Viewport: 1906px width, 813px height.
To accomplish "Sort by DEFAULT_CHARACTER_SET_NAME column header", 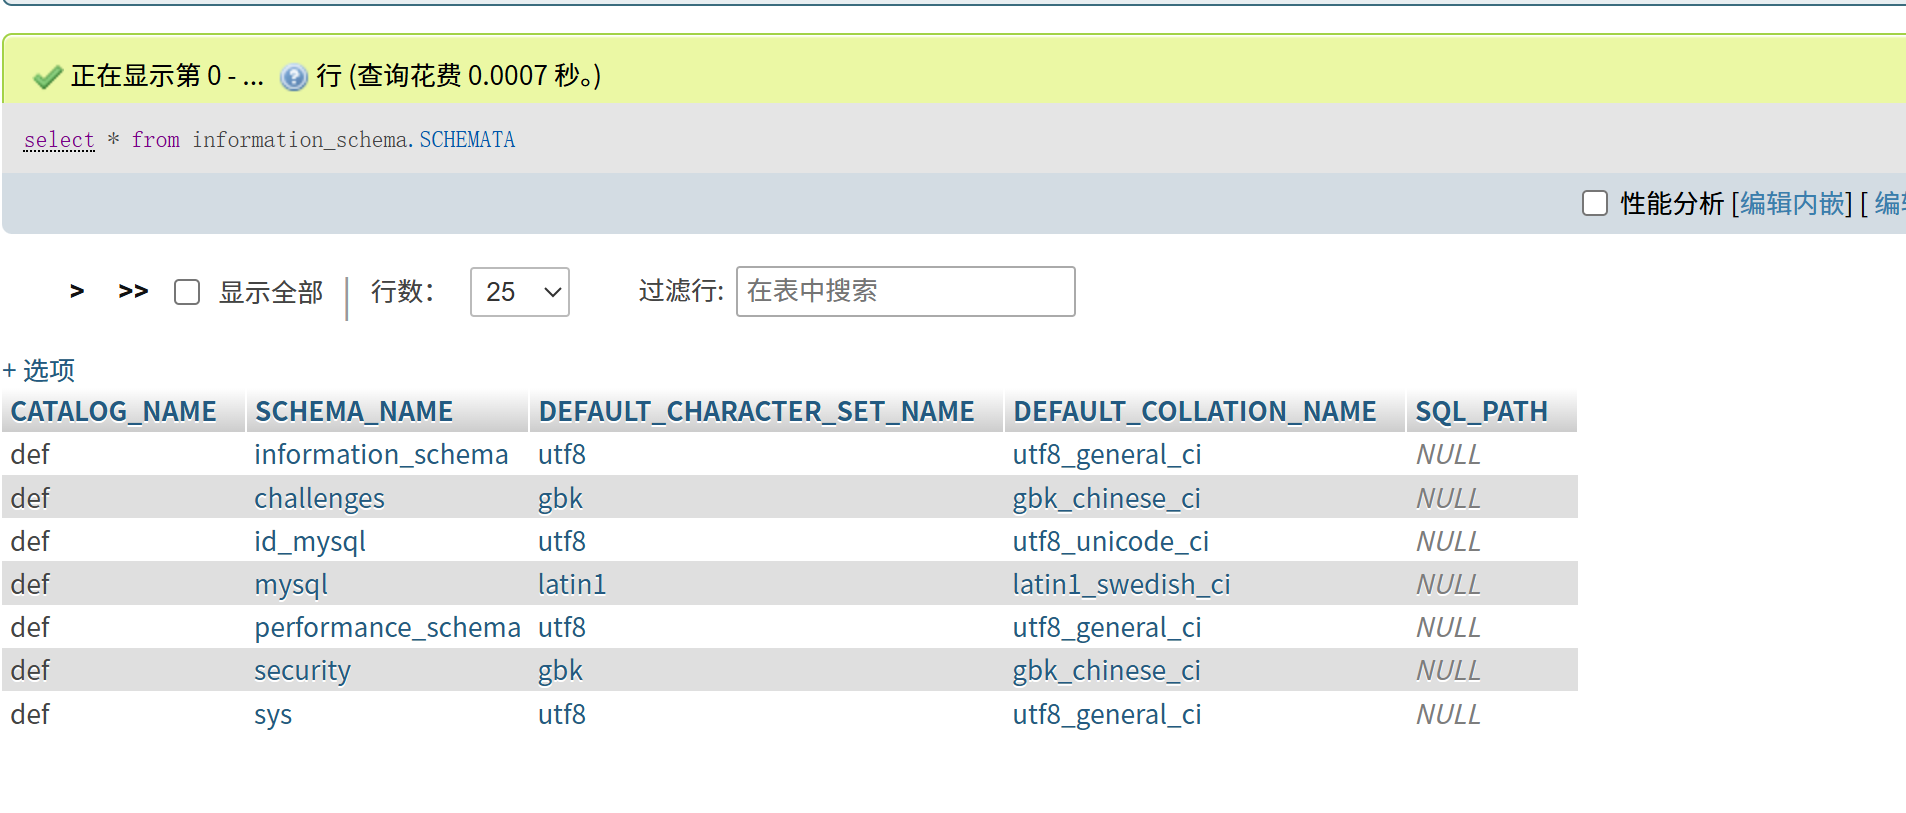I will (756, 411).
